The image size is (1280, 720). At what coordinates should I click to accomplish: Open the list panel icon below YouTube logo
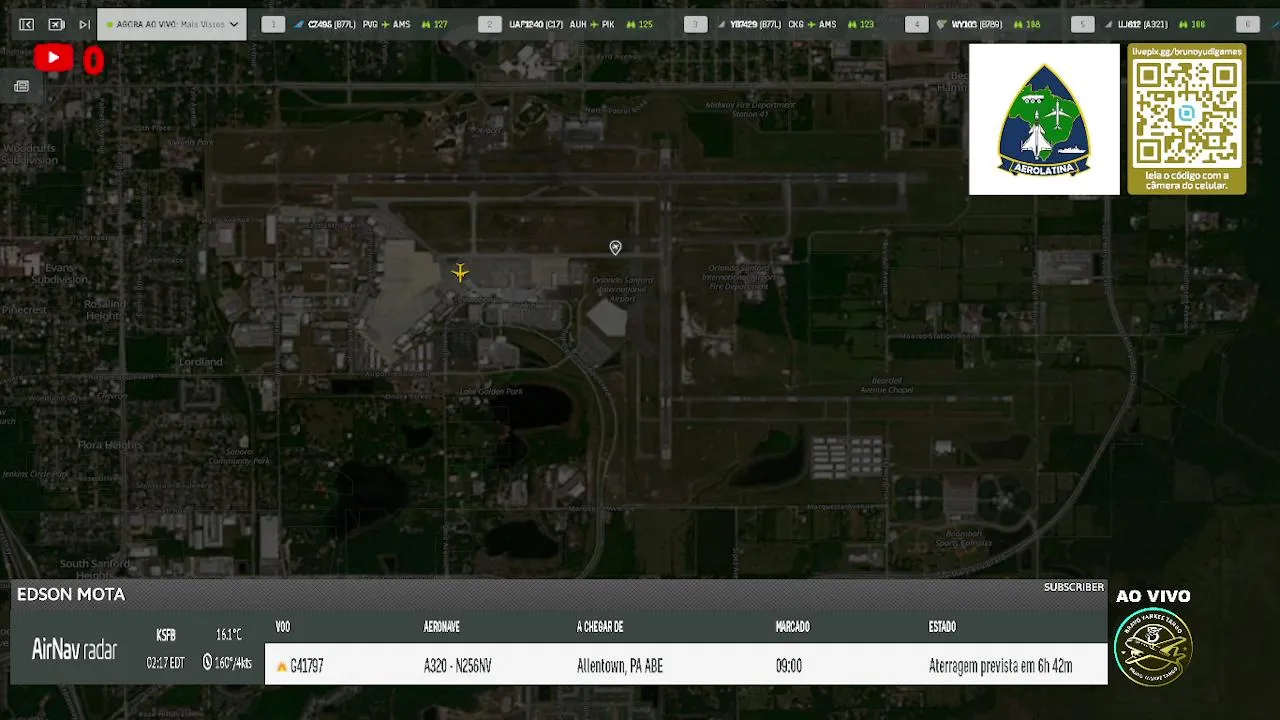point(22,86)
